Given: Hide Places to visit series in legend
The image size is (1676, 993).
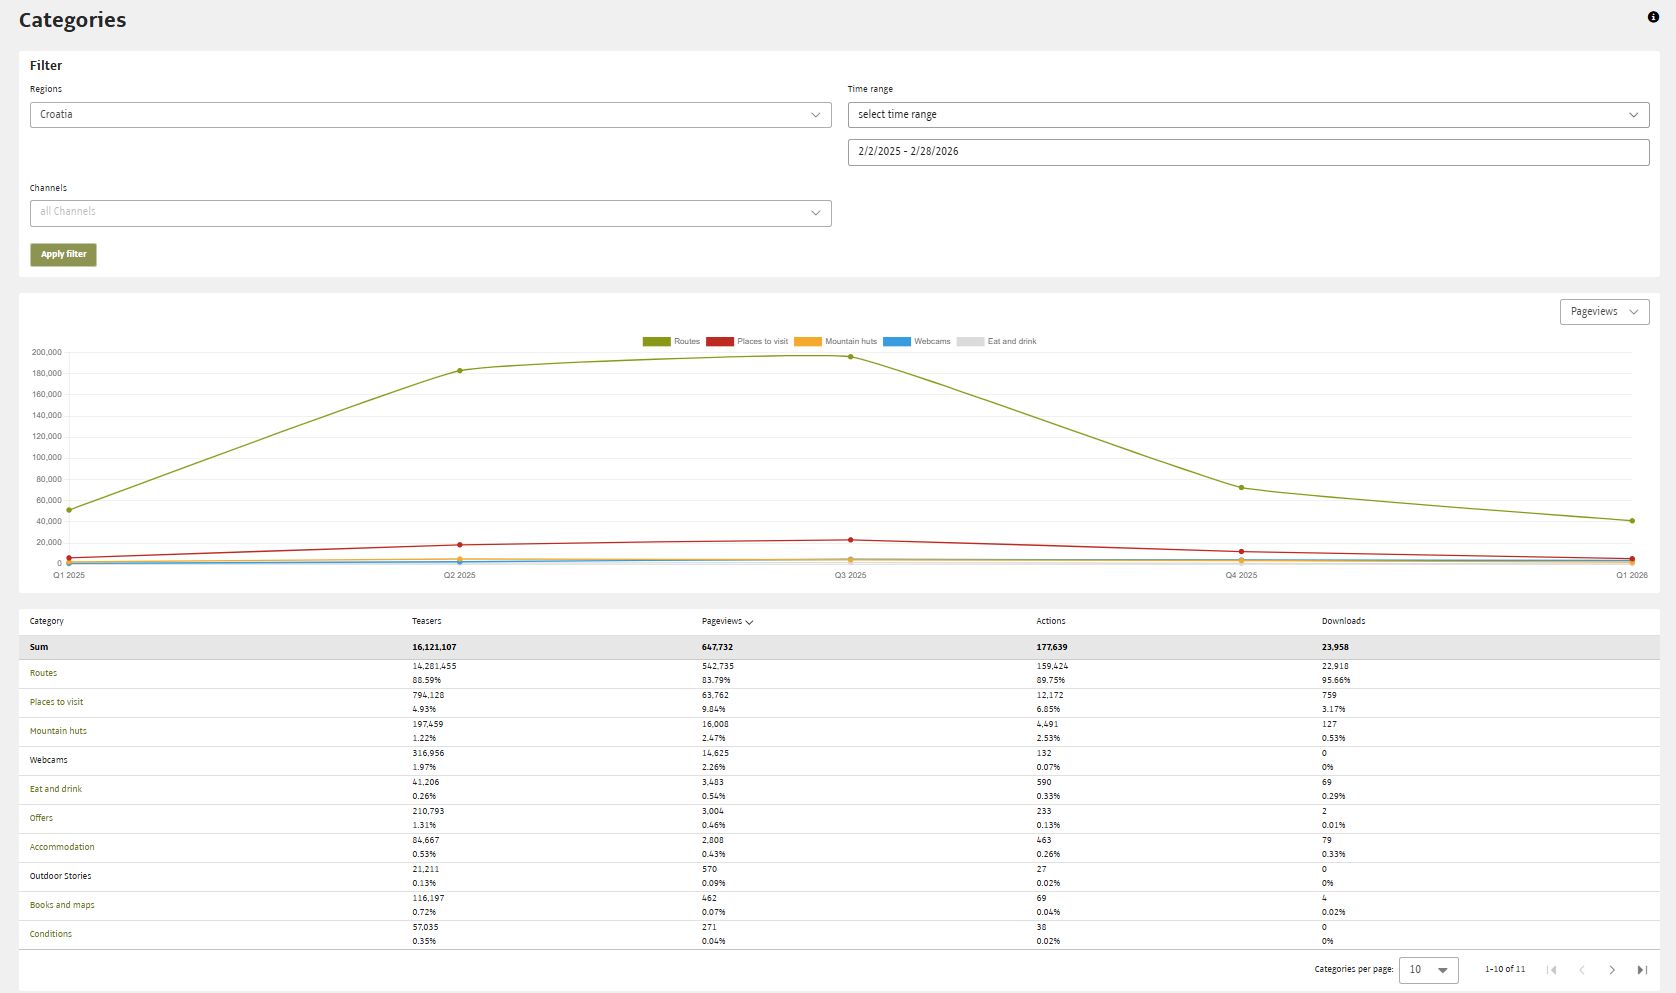Looking at the screenshot, I should (x=747, y=342).
